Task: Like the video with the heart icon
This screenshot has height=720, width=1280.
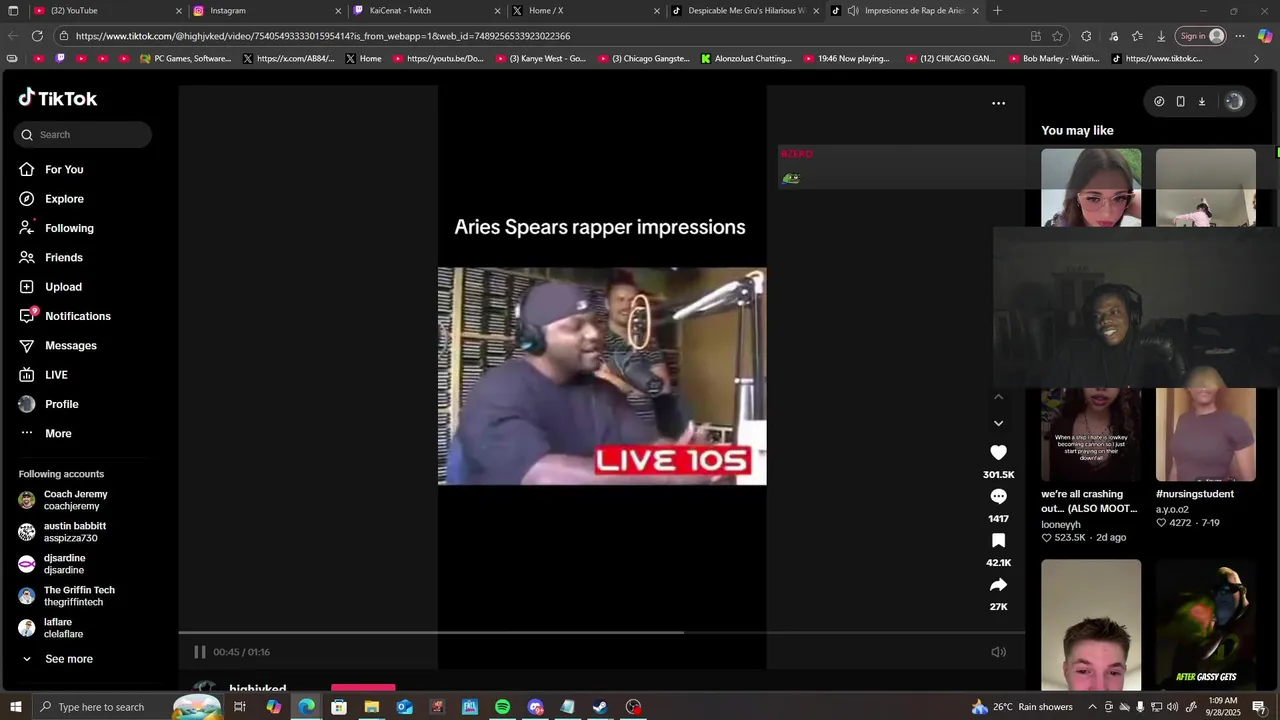Action: (998, 453)
